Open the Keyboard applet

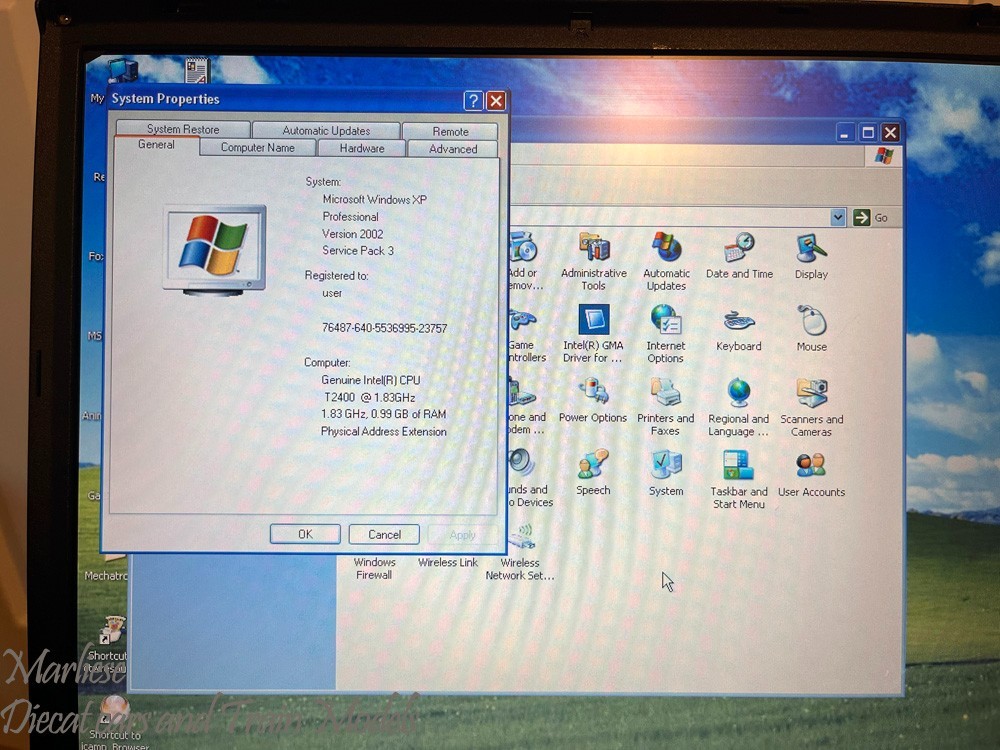739,329
